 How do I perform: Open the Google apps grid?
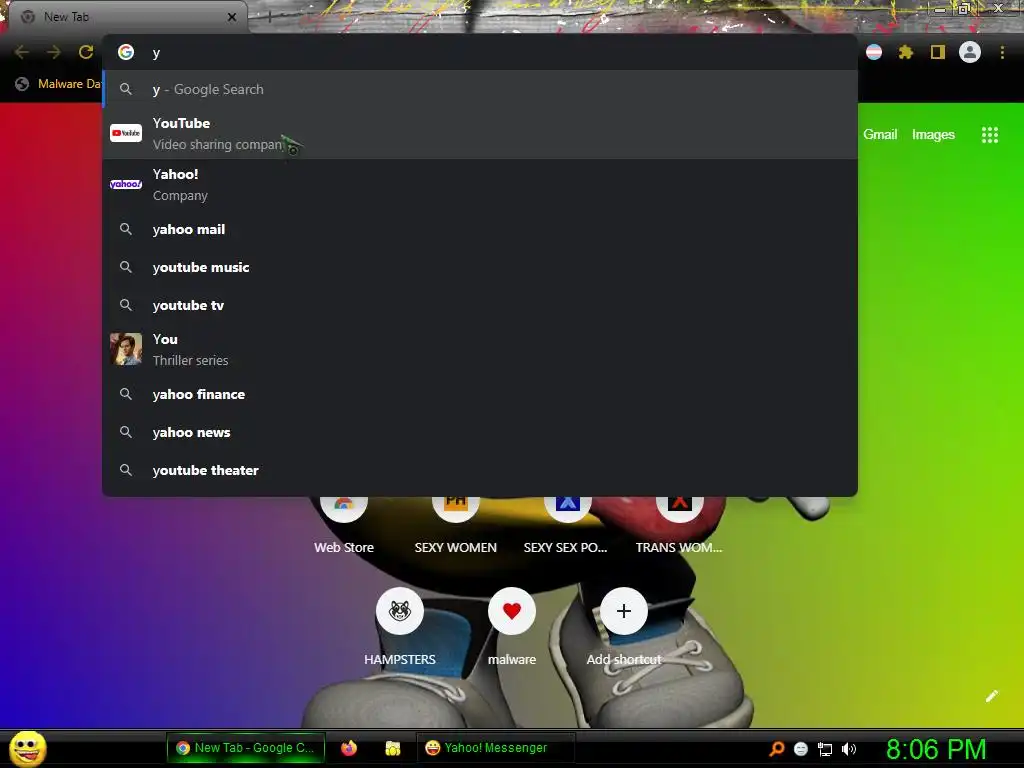(x=990, y=135)
